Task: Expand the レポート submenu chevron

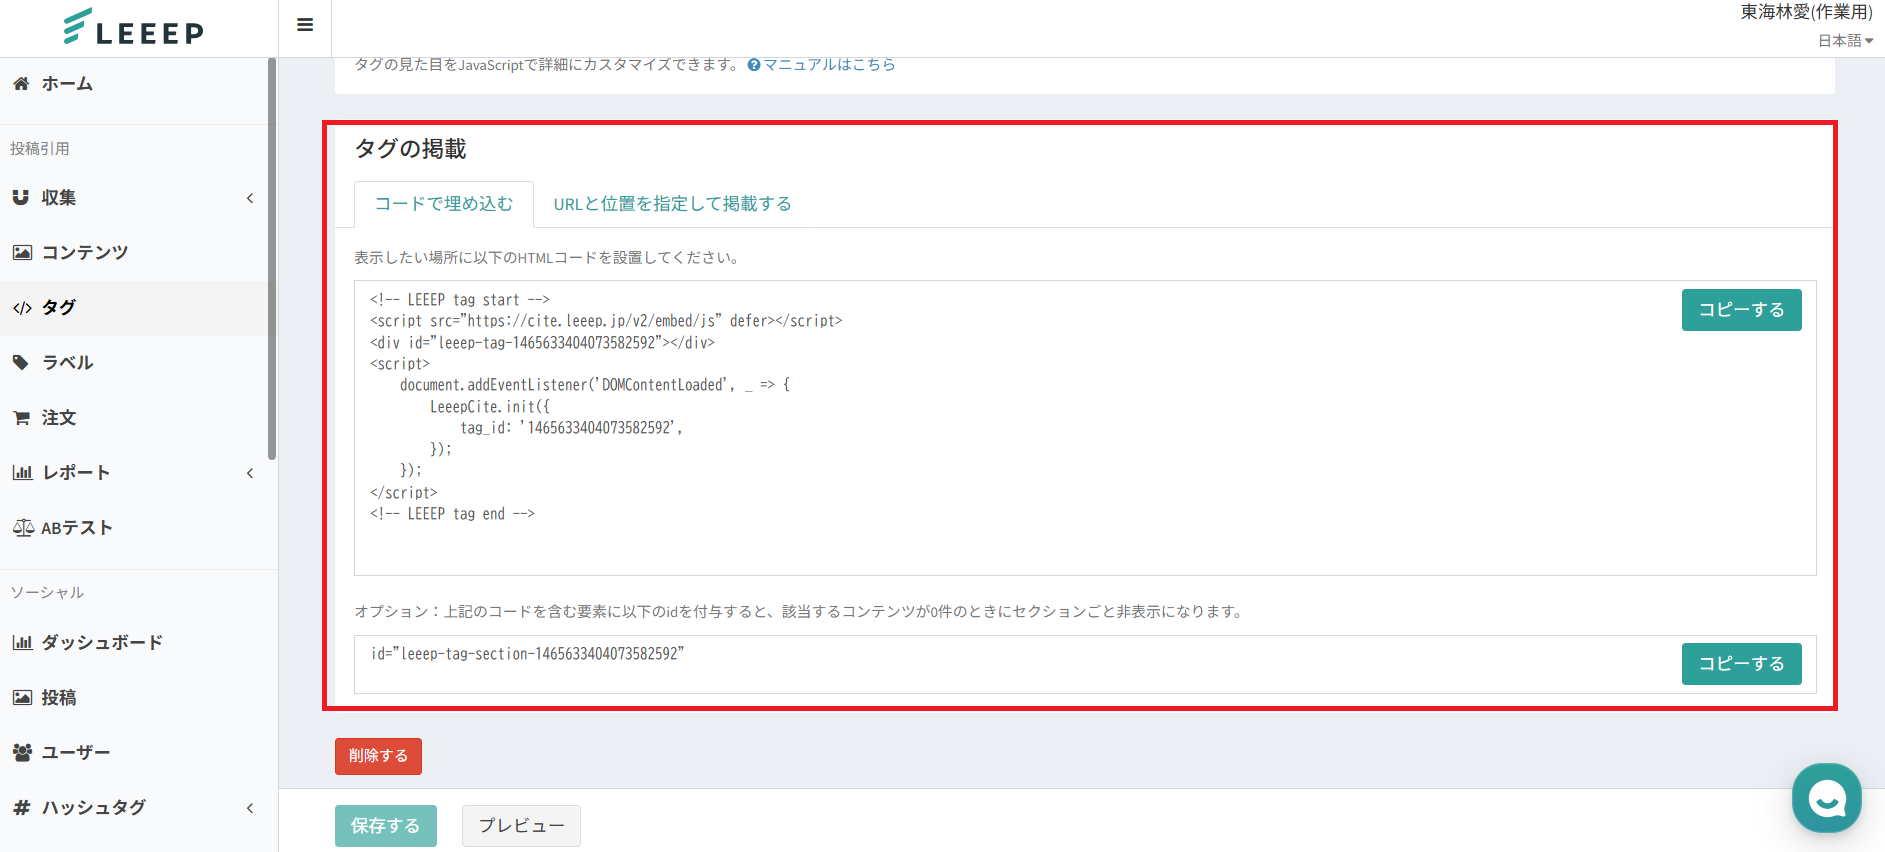Action: (250, 473)
